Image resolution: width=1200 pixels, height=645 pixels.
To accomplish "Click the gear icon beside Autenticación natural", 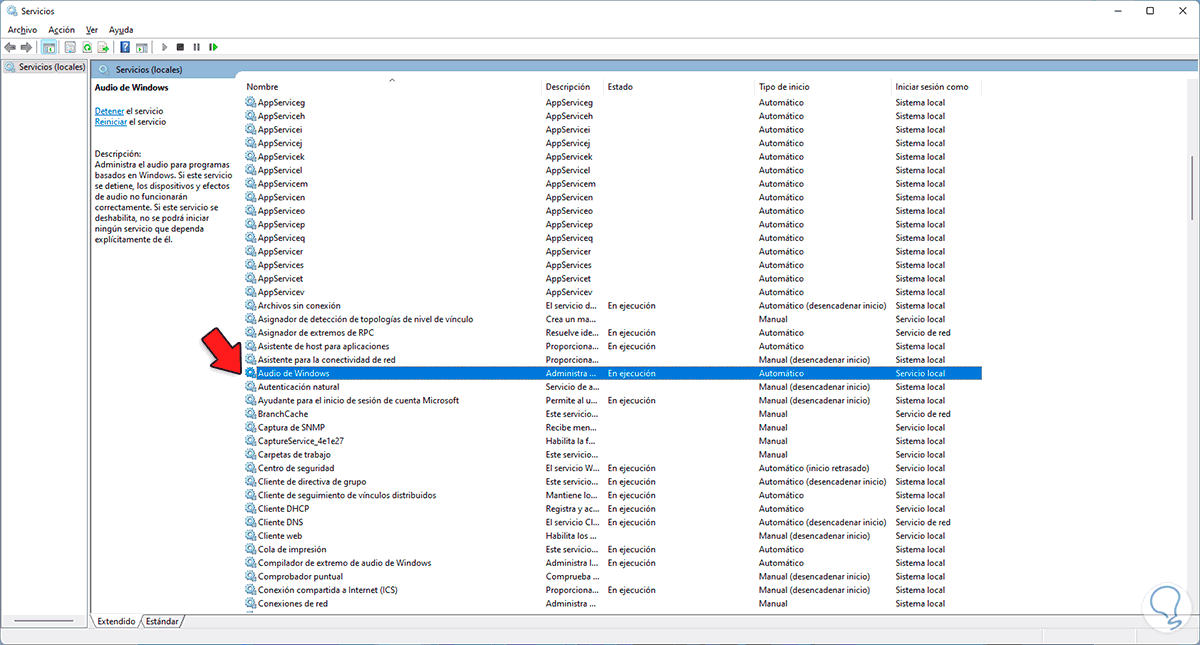I will (x=251, y=386).
